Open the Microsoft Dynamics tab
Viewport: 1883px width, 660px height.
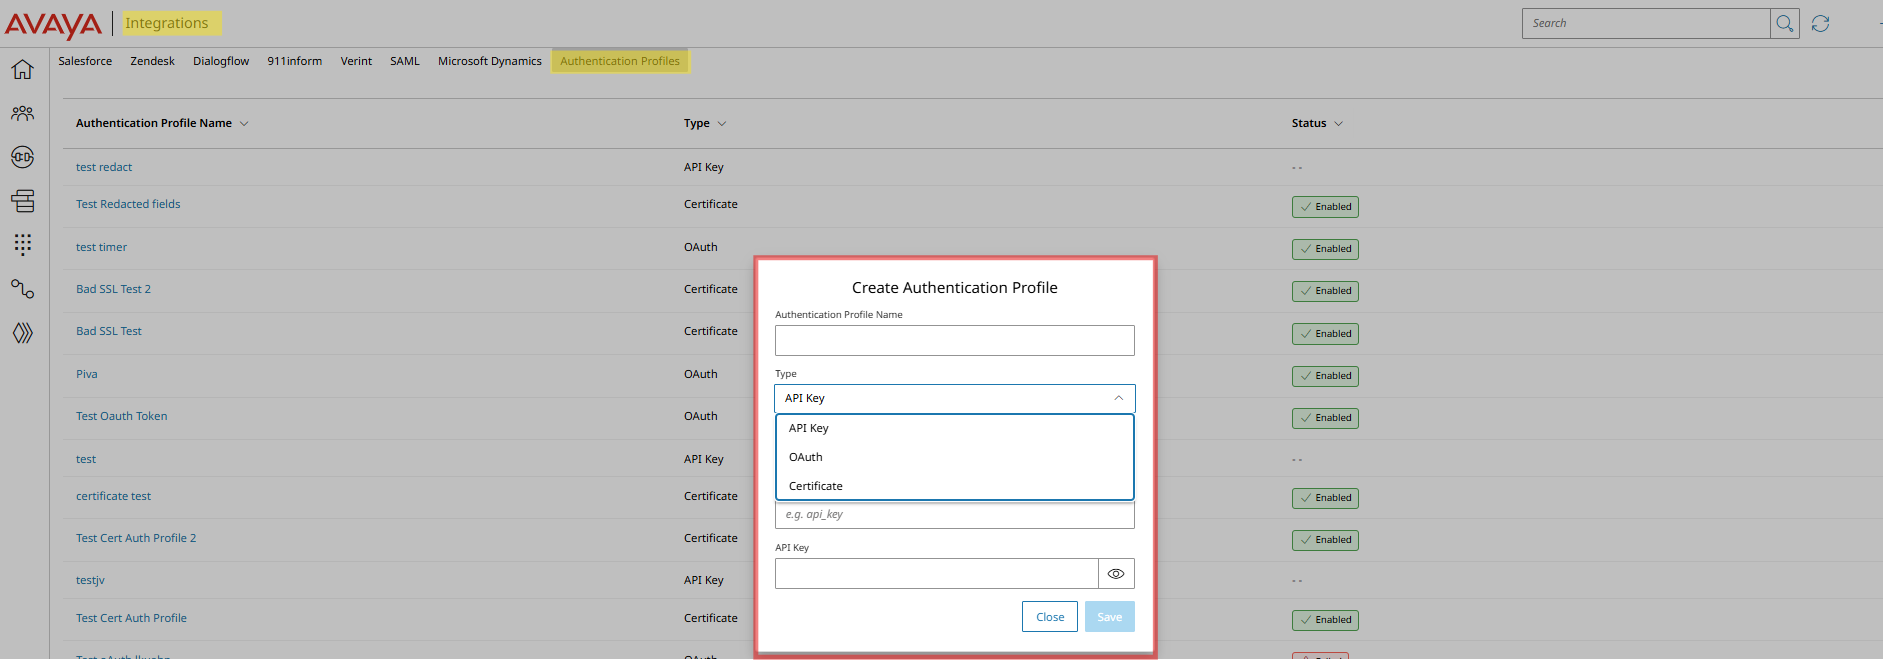click(x=490, y=61)
